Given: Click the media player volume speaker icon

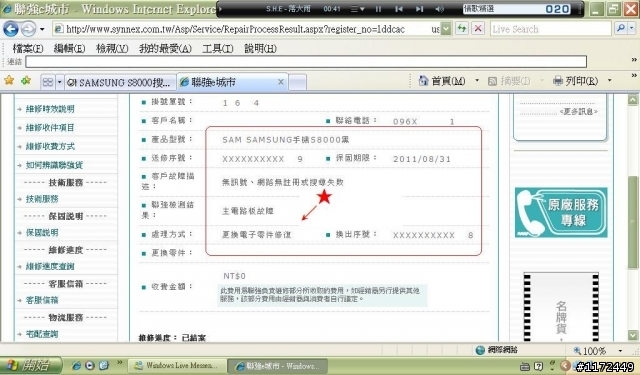Looking at the screenshot, I should tap(439, 9).
